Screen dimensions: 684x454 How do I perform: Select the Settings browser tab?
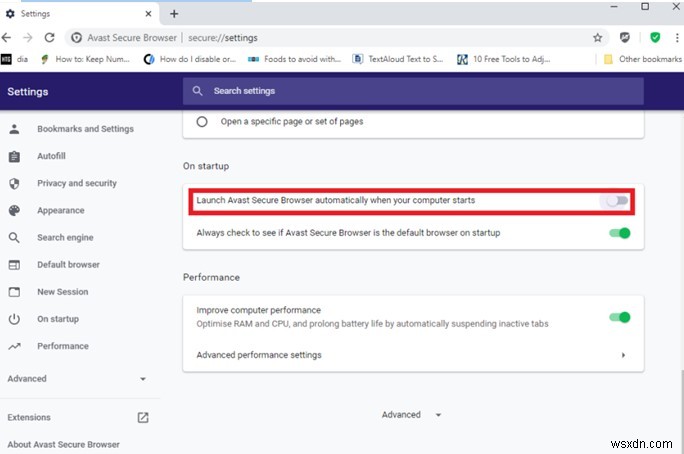point(79,14)
